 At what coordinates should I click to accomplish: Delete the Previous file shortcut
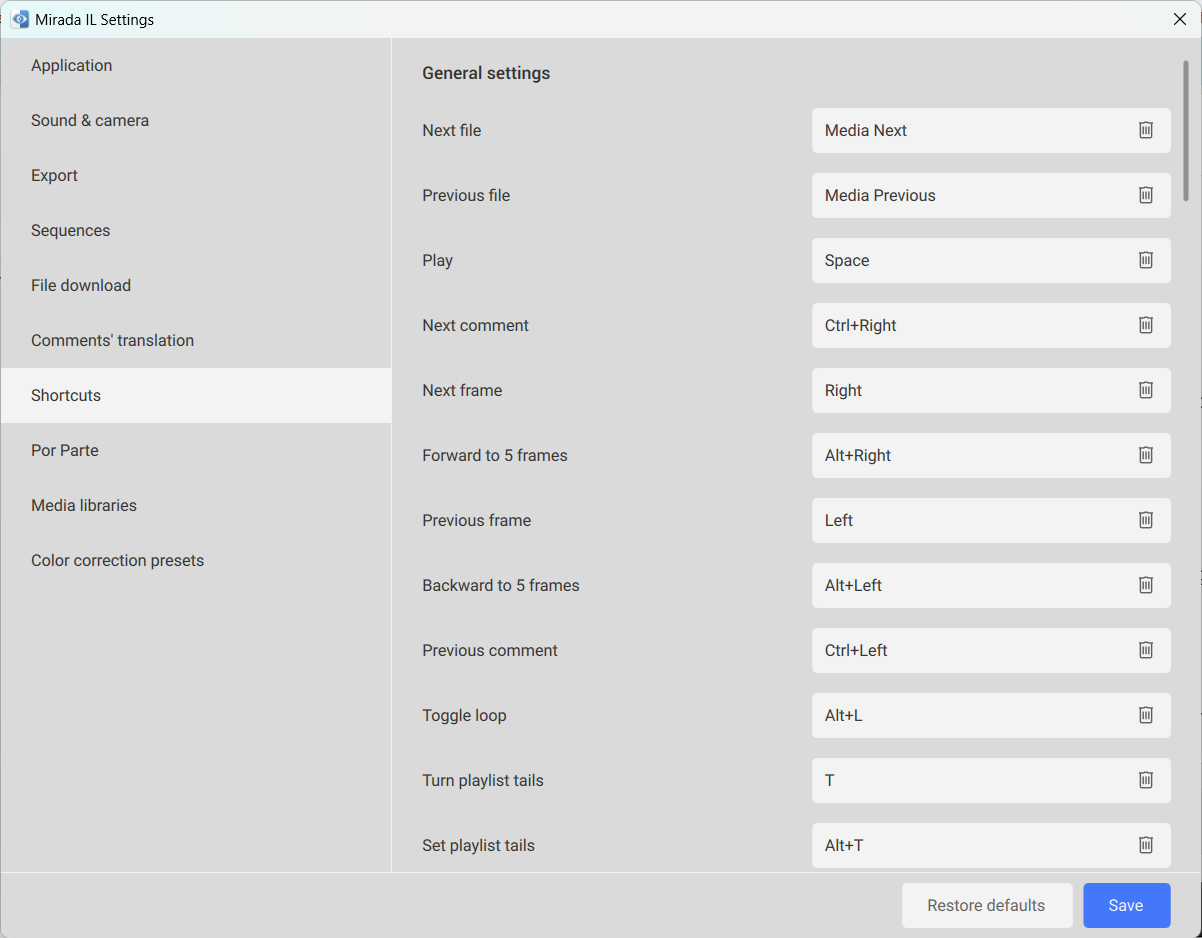1146,195
